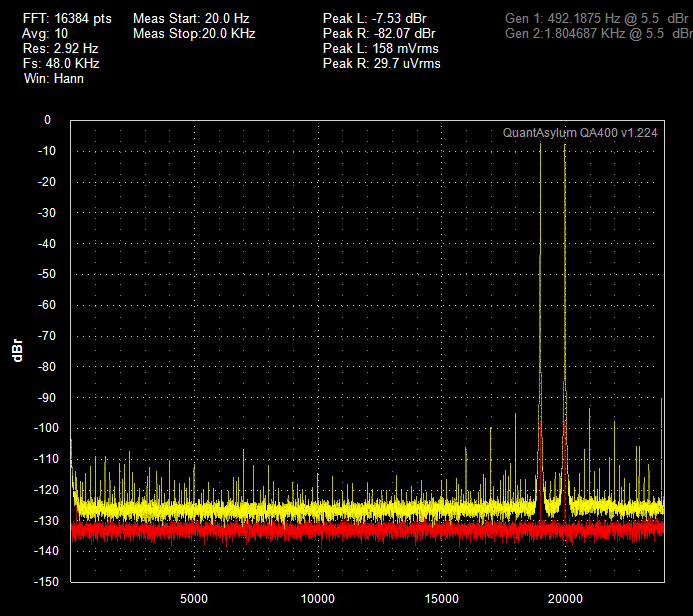Click the 0 label on the dBr axis
693x616 pixels.
tap(47, 120)
